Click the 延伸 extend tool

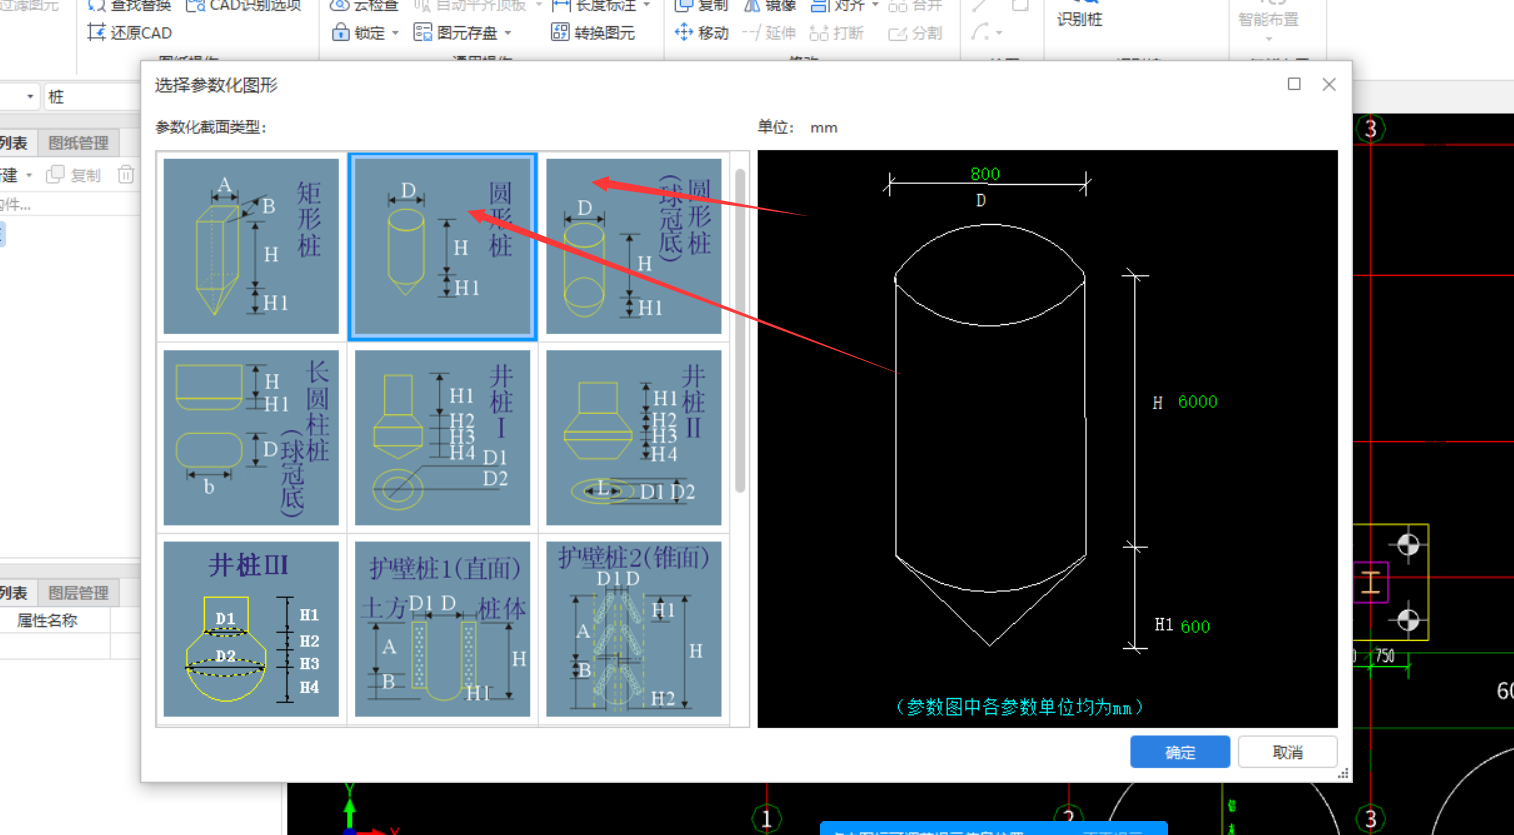pyautogui.click(x=769, y=32)
